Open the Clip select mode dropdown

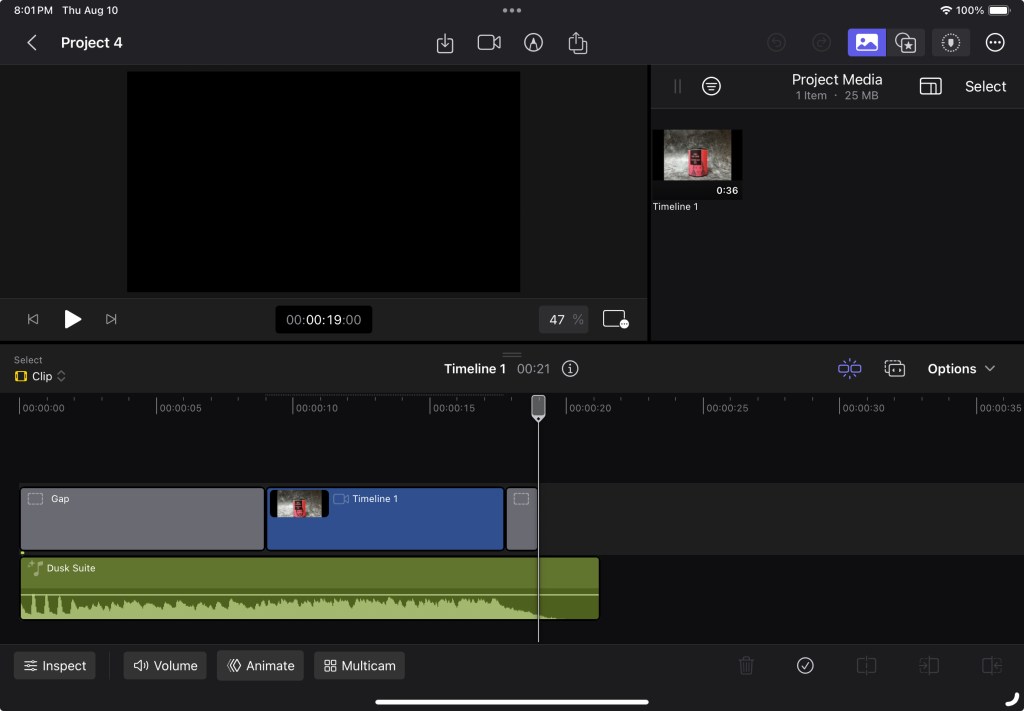[x=41, y=377]
